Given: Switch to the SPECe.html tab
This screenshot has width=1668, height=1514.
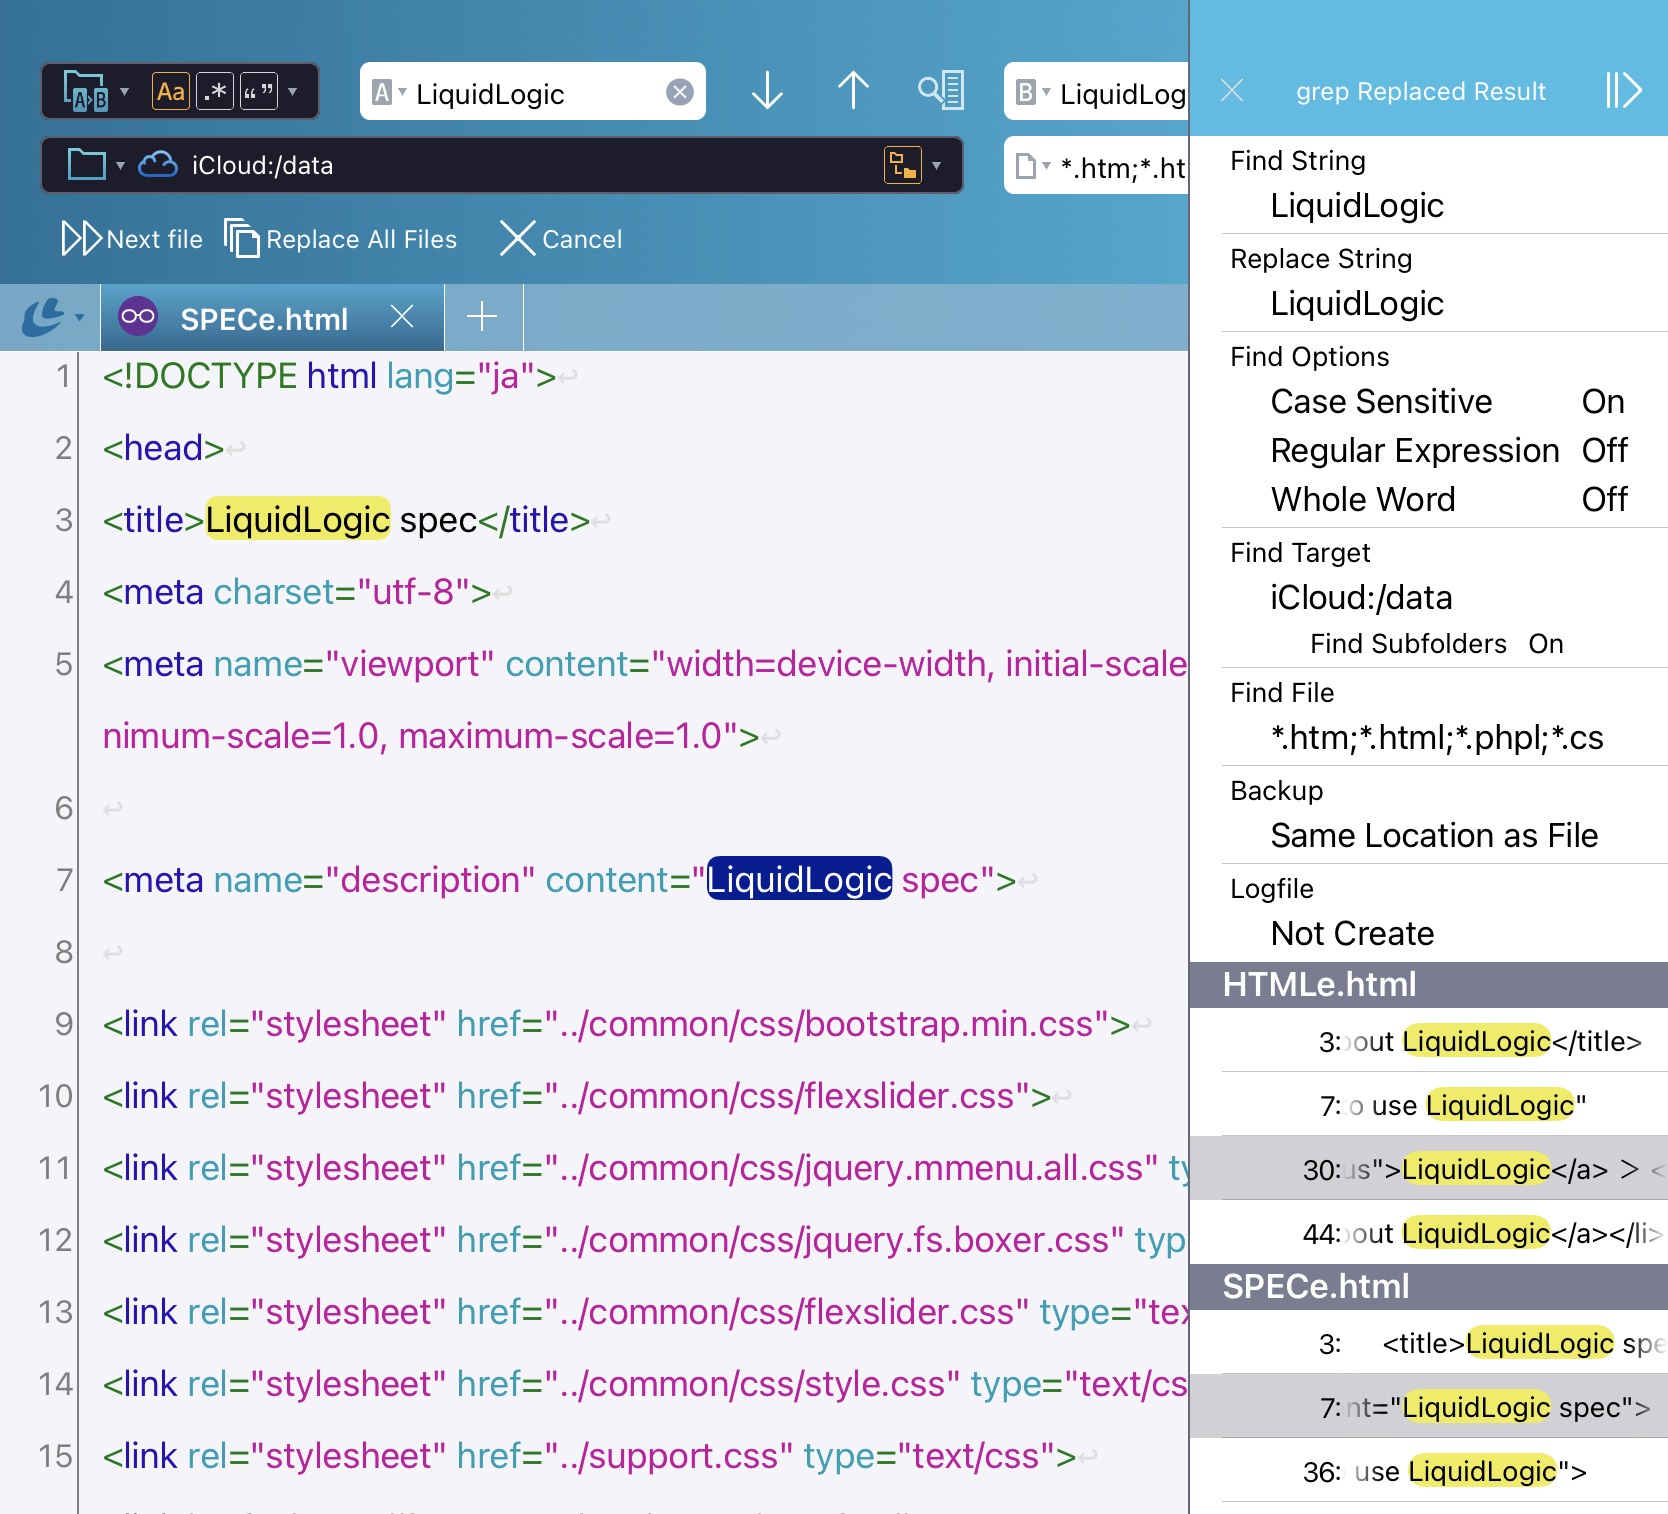Looking at the screenshot, I should click(264, 319).
